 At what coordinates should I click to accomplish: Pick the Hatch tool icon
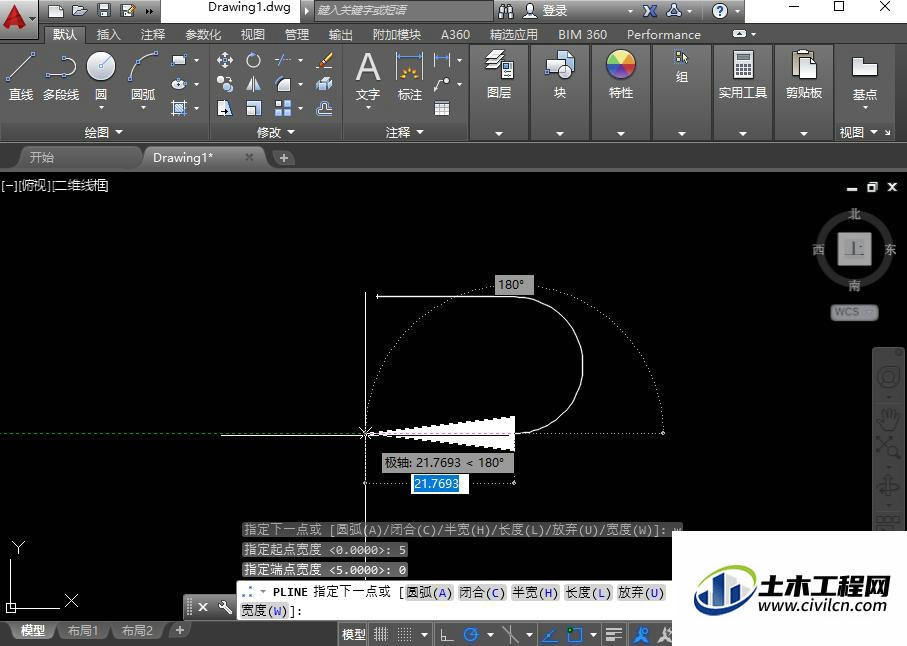coord(179,108)
